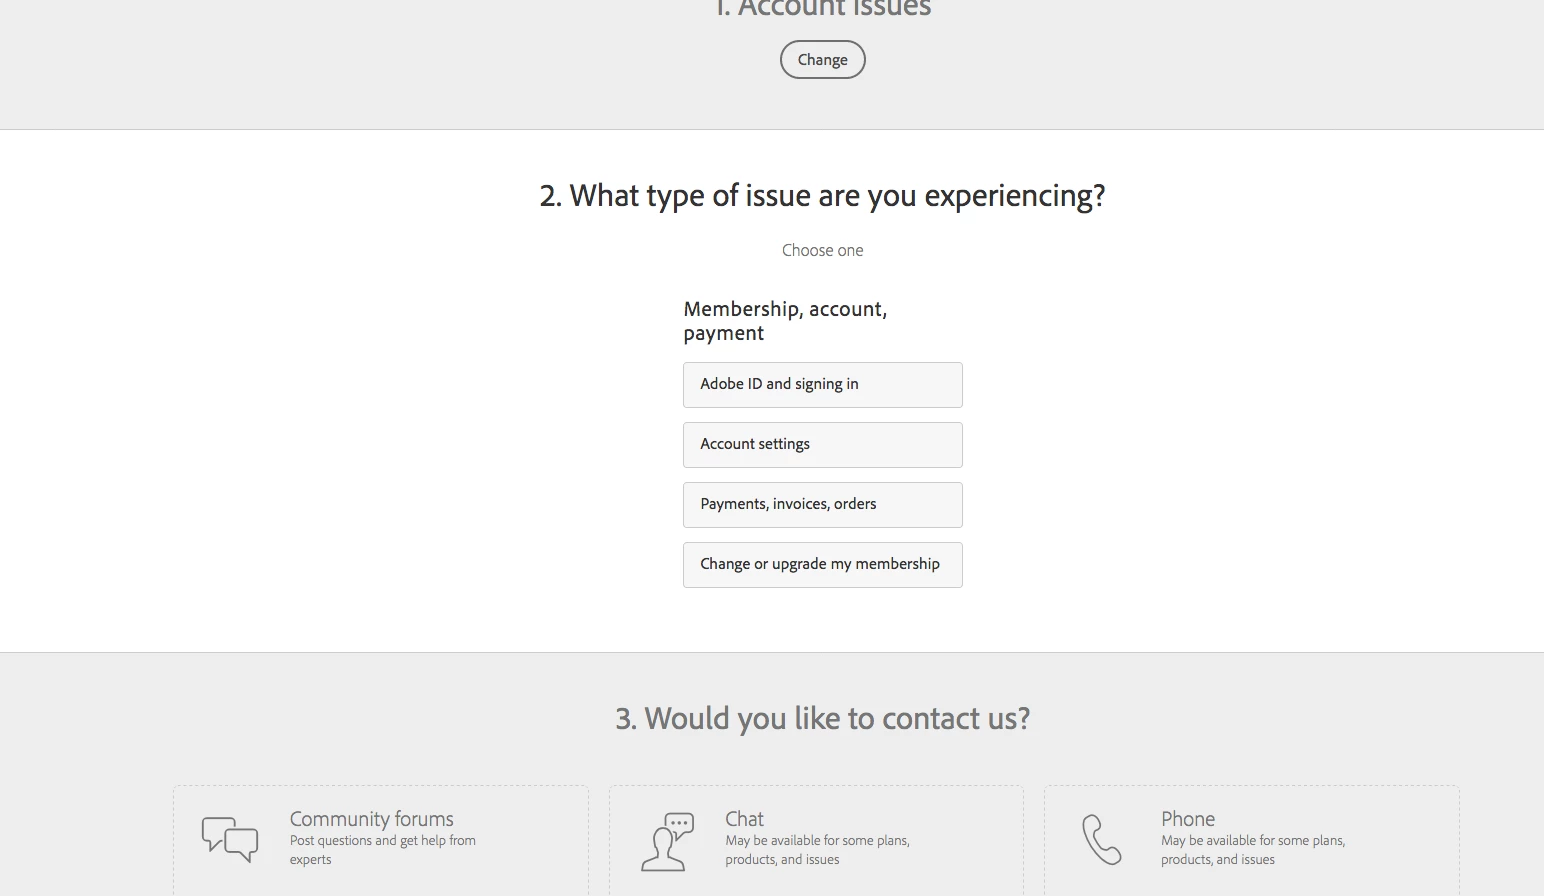Select Adobe ID and signing in option

click(x=822, y=385)
